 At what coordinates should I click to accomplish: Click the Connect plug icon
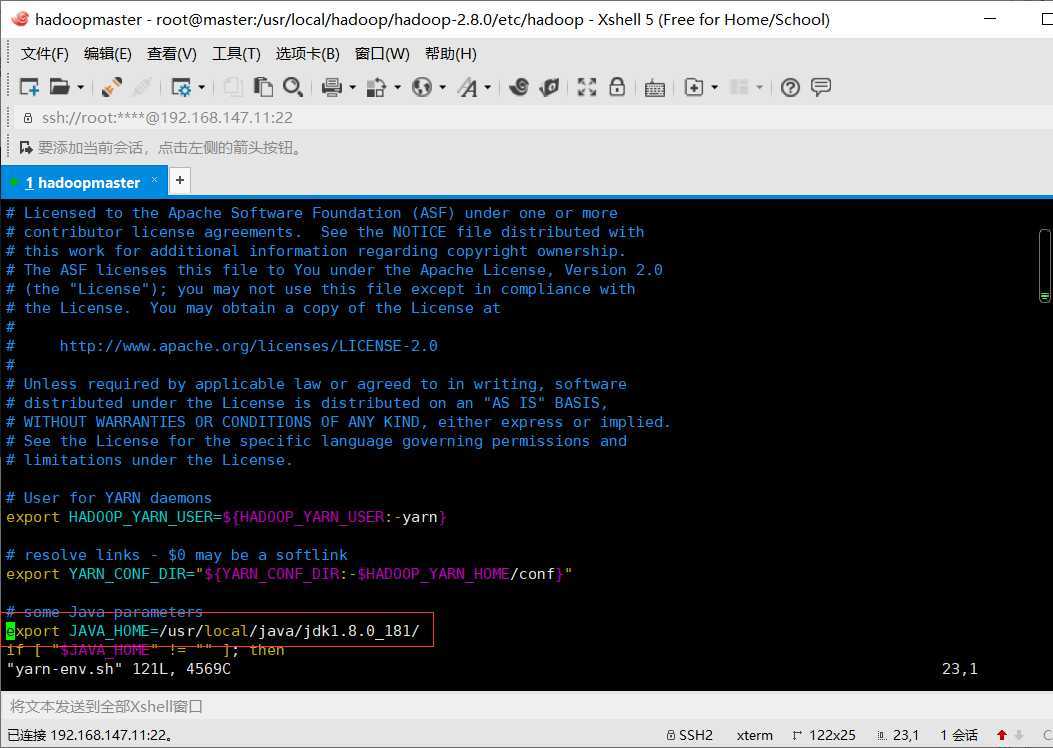pyautogui.click(x=111, y=87)
